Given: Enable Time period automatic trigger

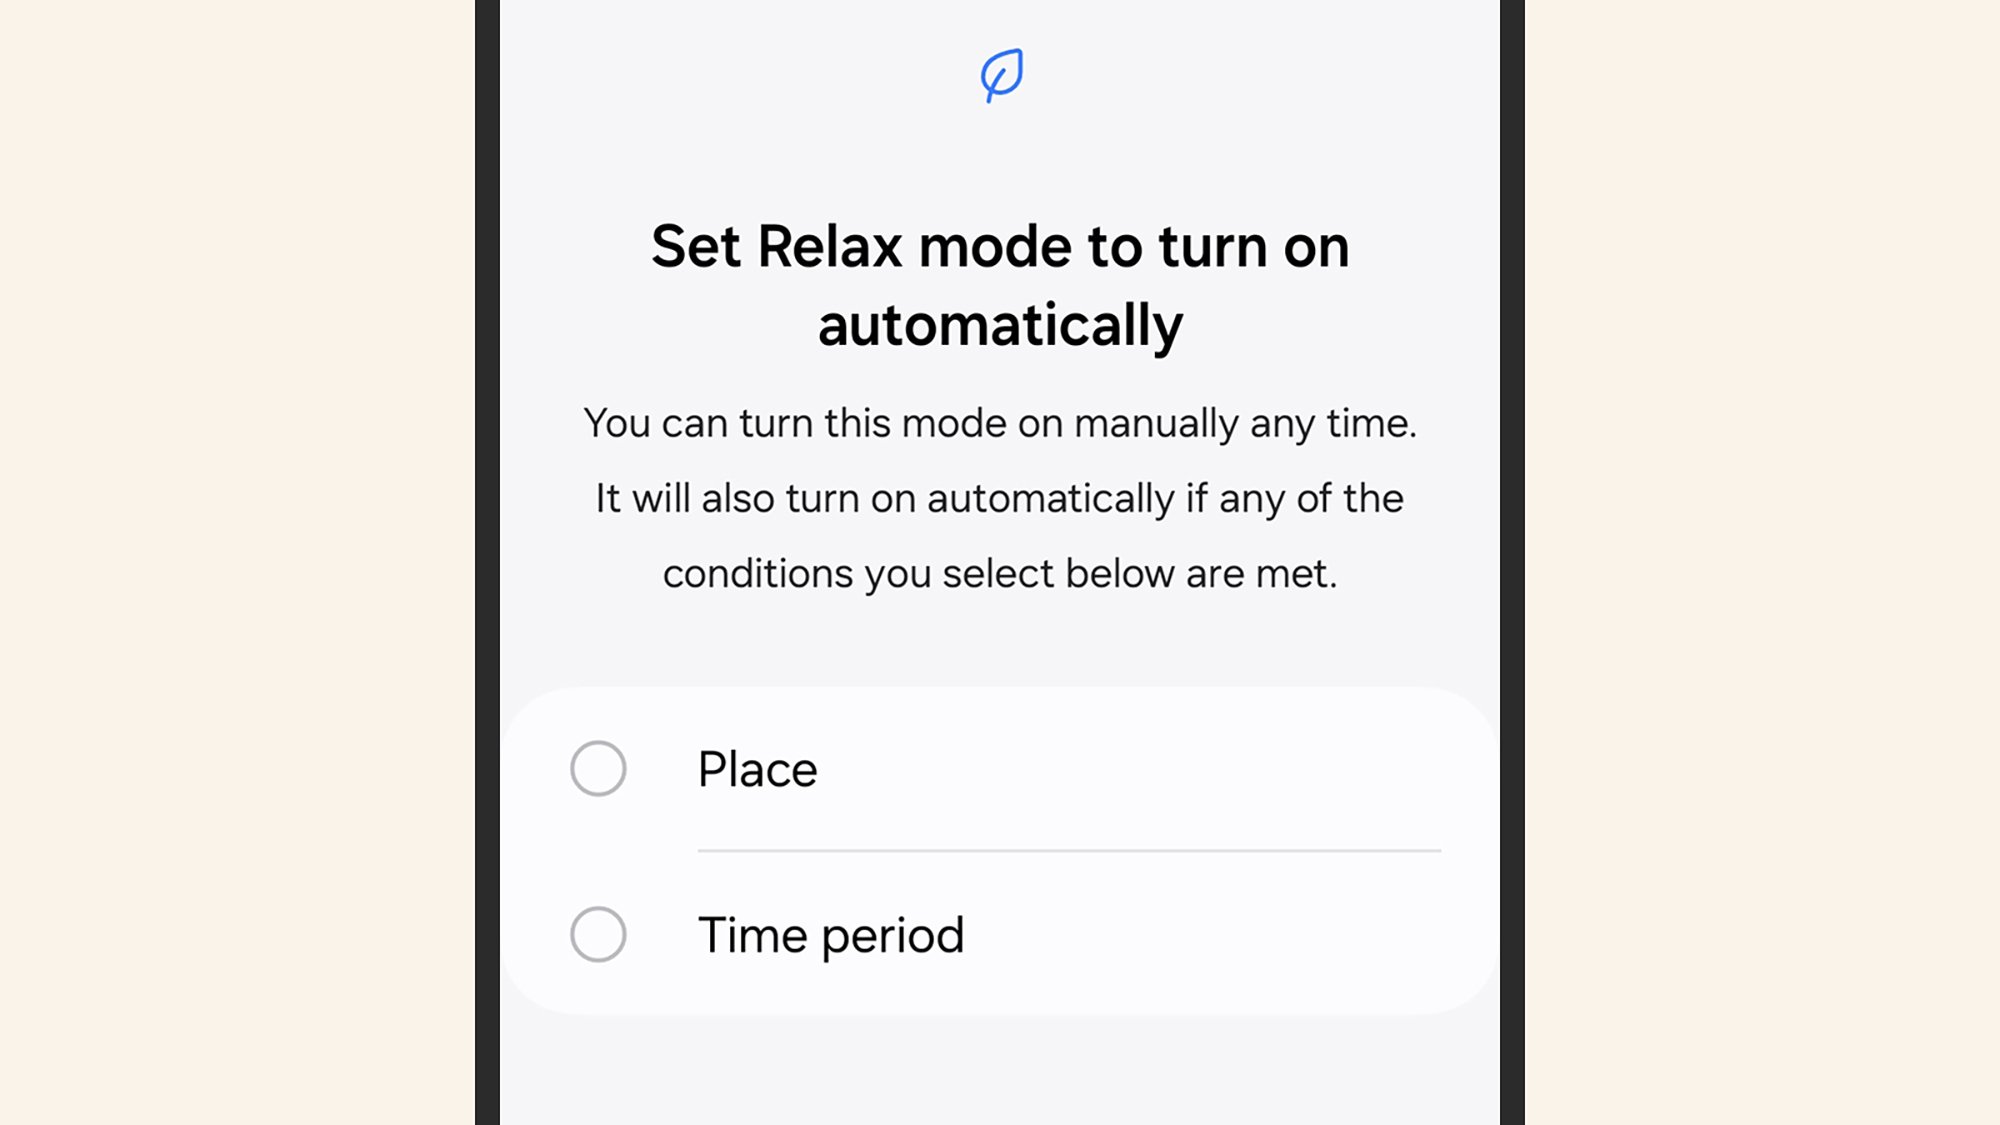Looking at the screenshot, I should point(598,934).
